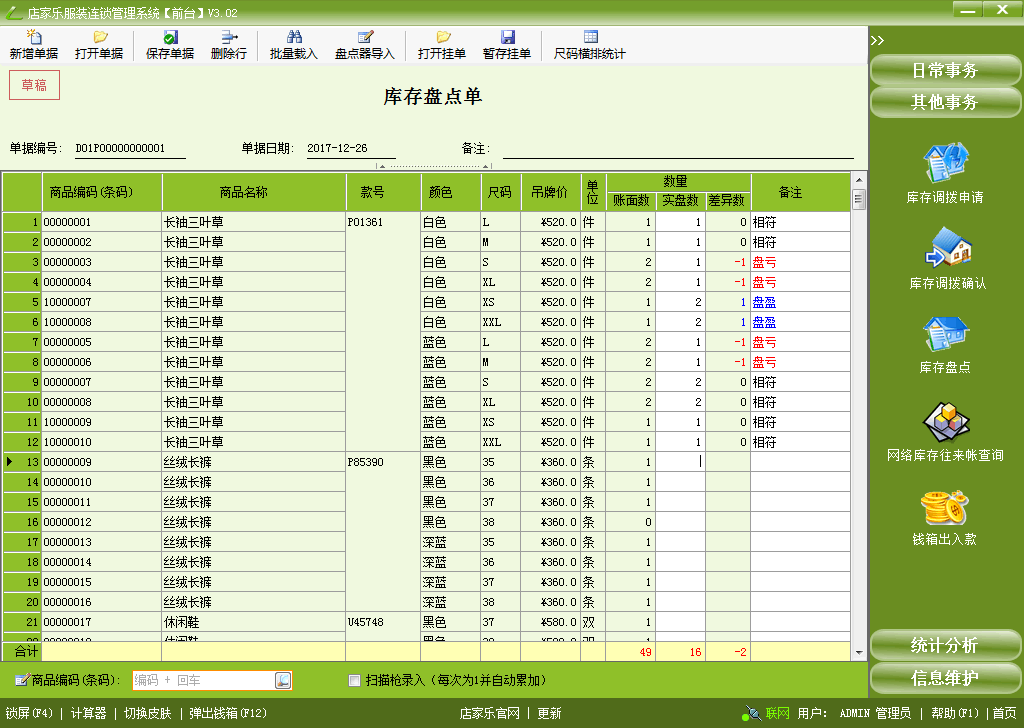Open the 库存盘点 sidebar icon
Screen dimensions: 1024x728
[x=945, y=345]
